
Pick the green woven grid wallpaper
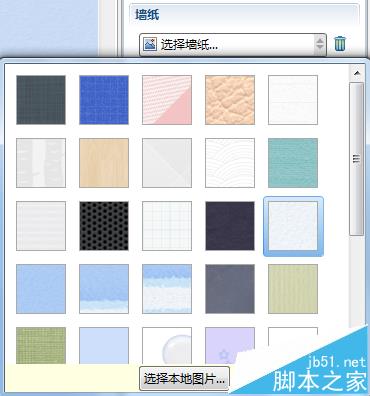(x=41, y=346)
